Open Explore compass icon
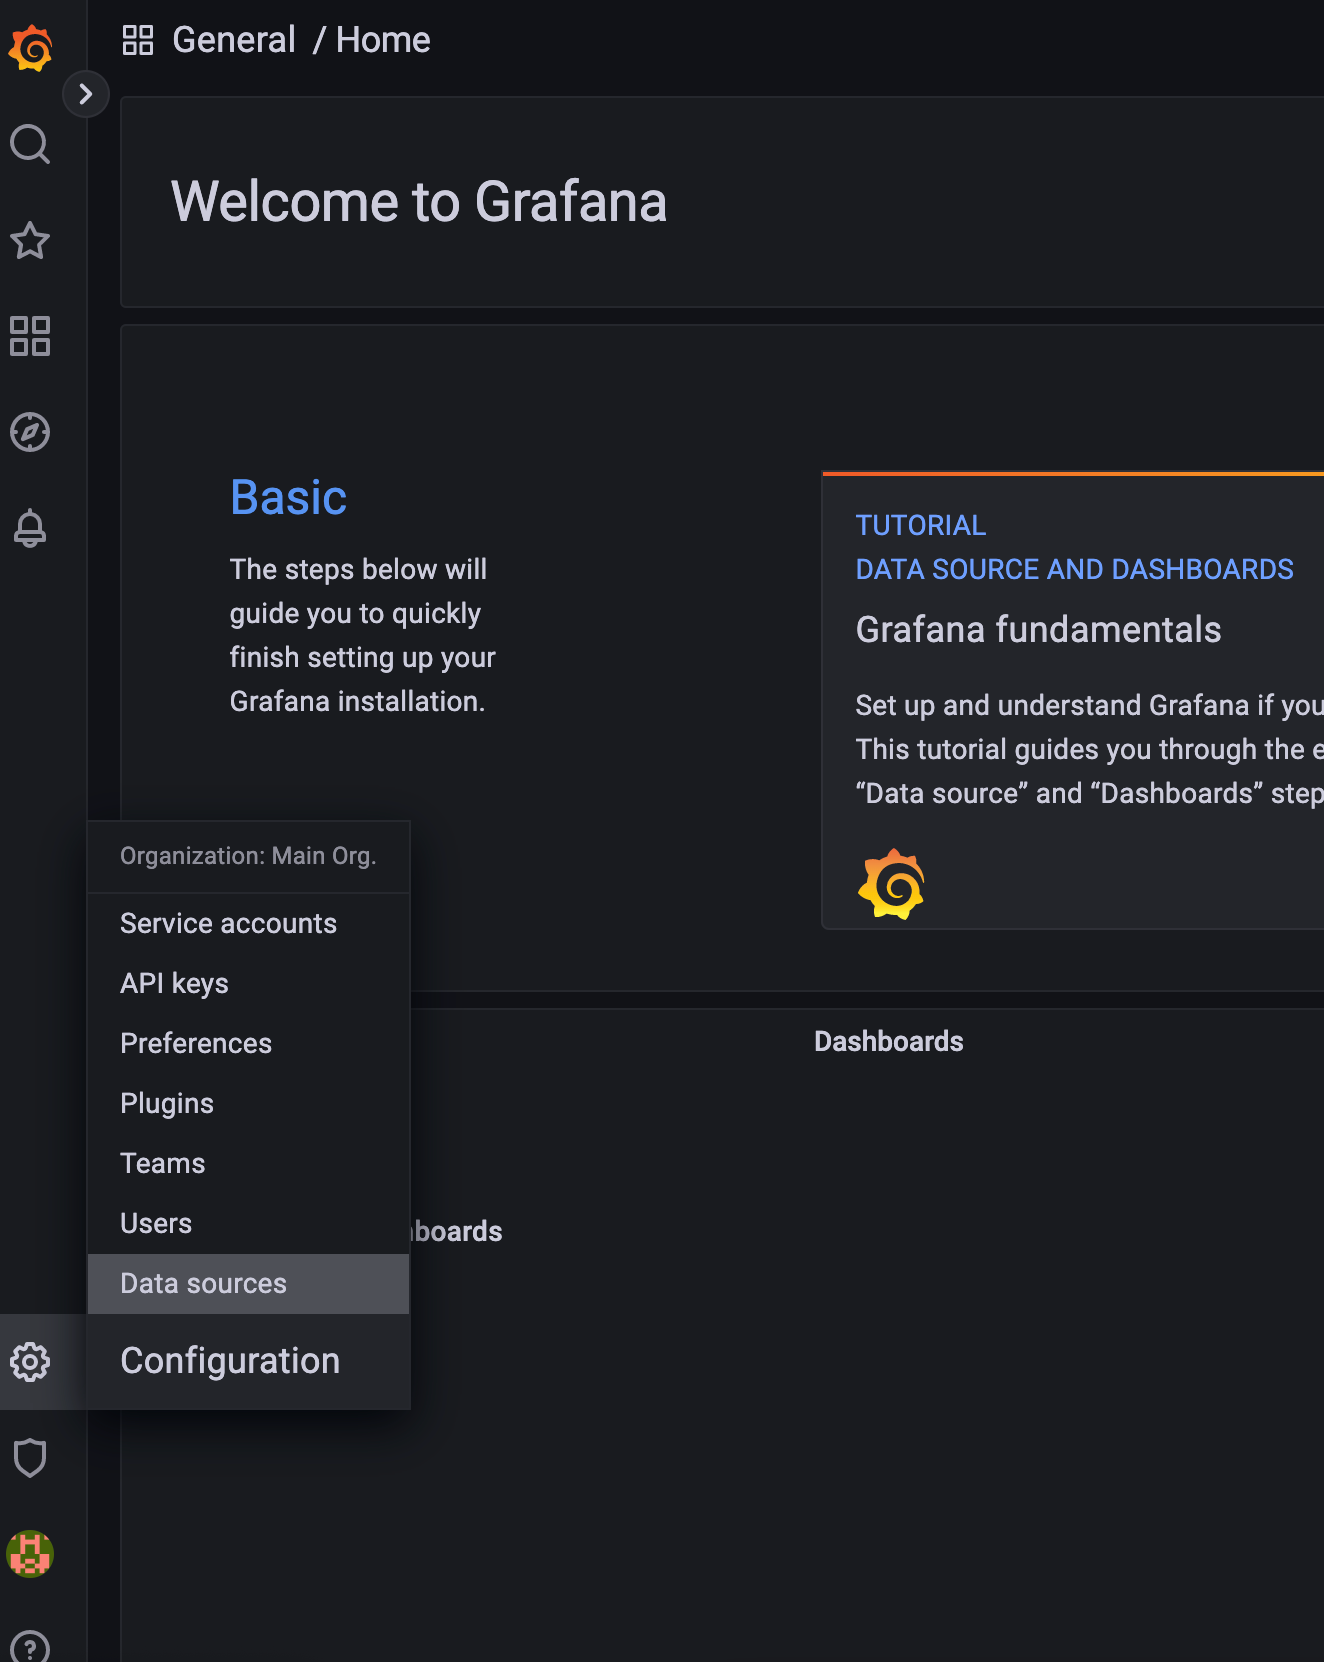Screen dimensions: 1324x1662 click(30, 432)
